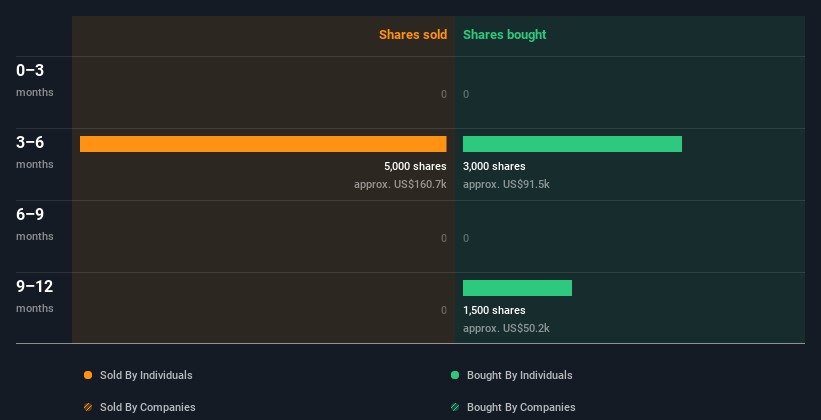The image size is (821, 420).
Task: Click the striped Sold By Companies legend icon
Action: [88, 407]
